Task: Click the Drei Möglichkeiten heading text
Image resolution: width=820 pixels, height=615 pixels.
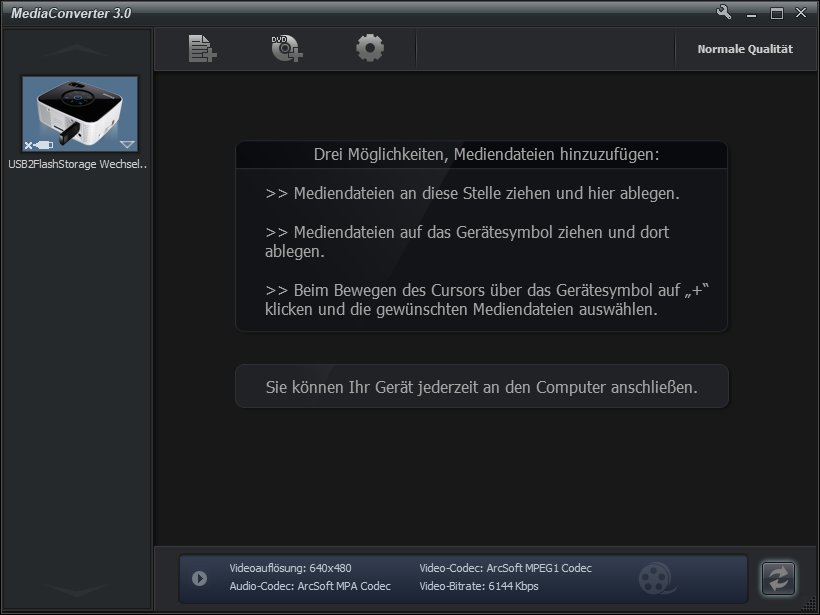Action: (x=486, y=155)
